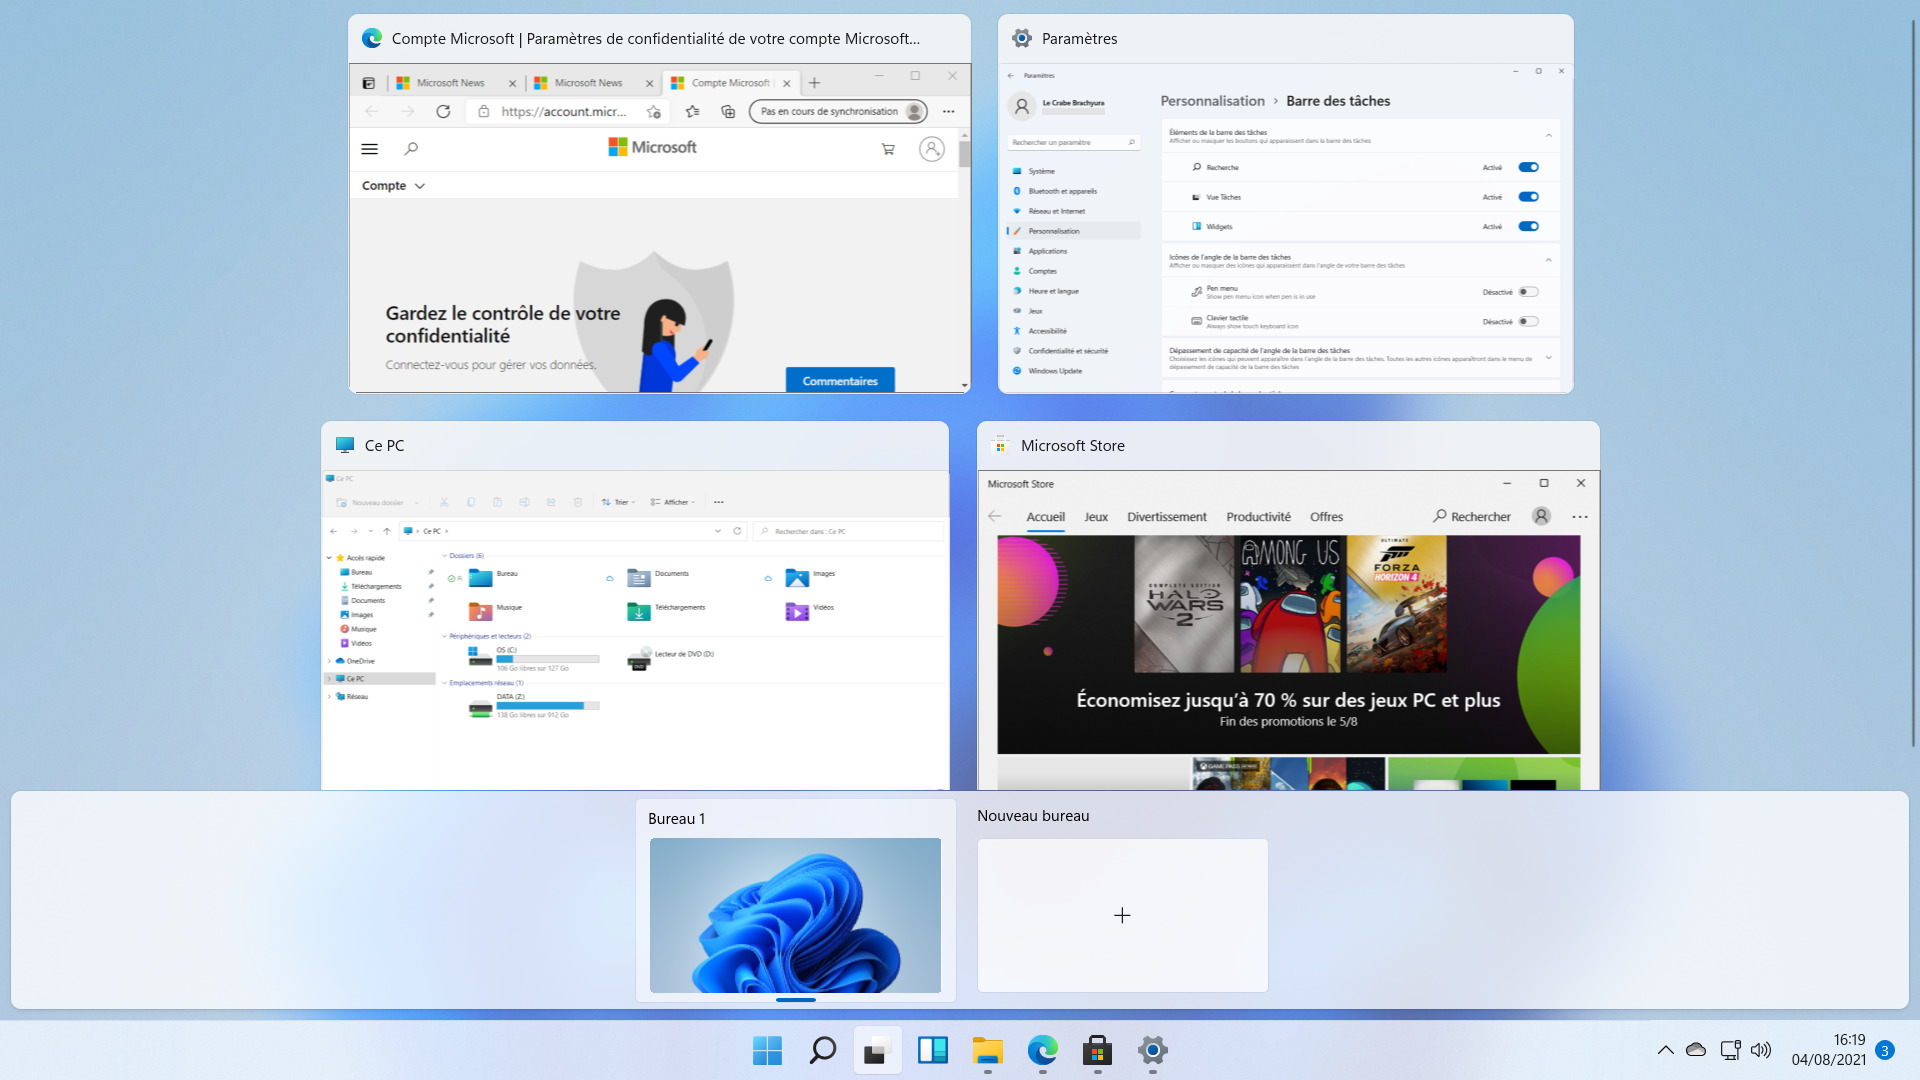Open Microsoft Store icon in taskbar

click(1097, 1050)
